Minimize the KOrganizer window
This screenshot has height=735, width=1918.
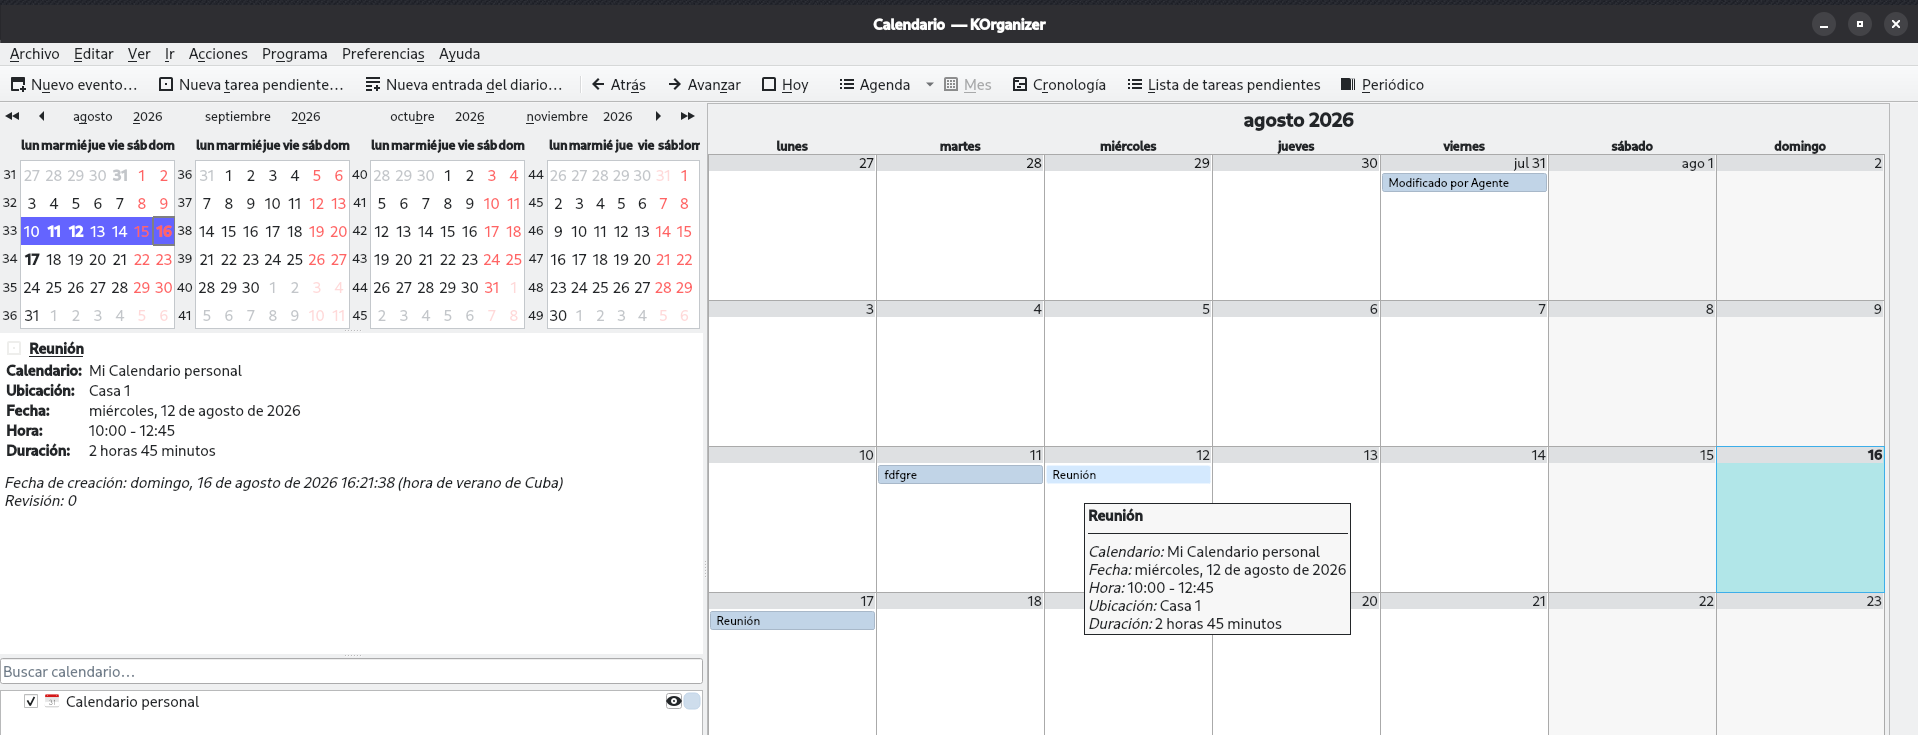1824,24
